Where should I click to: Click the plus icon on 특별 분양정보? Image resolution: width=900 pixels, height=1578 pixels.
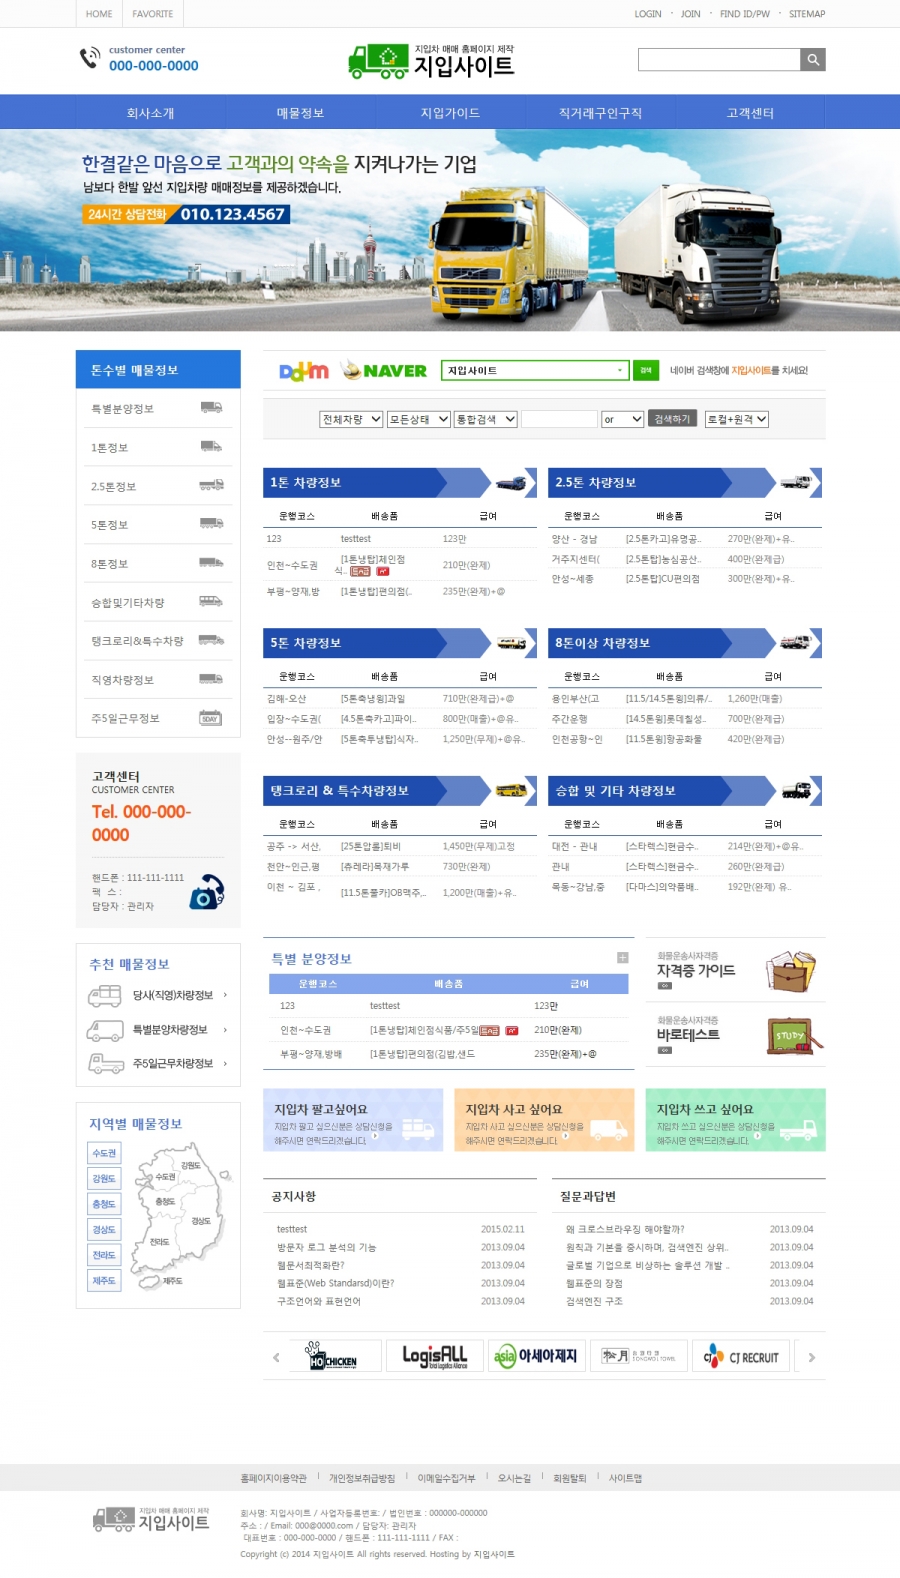(x=622, y=958)
